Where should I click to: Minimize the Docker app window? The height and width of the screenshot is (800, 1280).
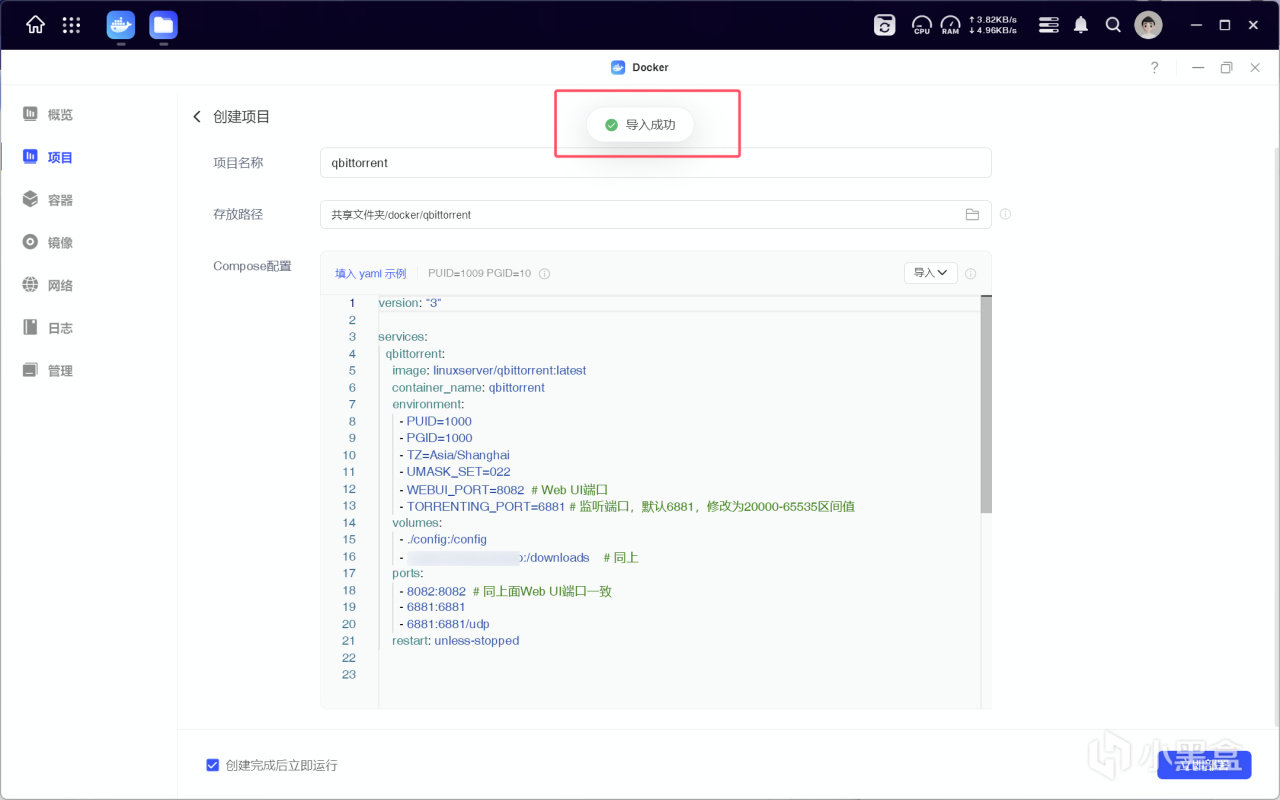pos(1198,68)
